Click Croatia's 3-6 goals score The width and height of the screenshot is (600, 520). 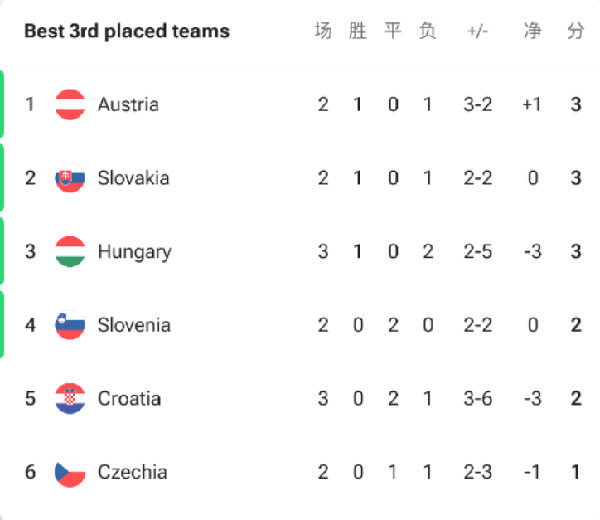[477, 398]
